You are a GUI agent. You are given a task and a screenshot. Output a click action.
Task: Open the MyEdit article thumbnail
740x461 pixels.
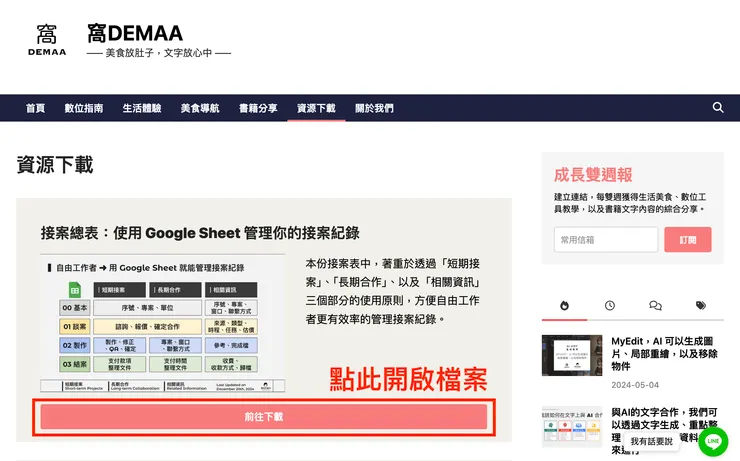(572, 355)
